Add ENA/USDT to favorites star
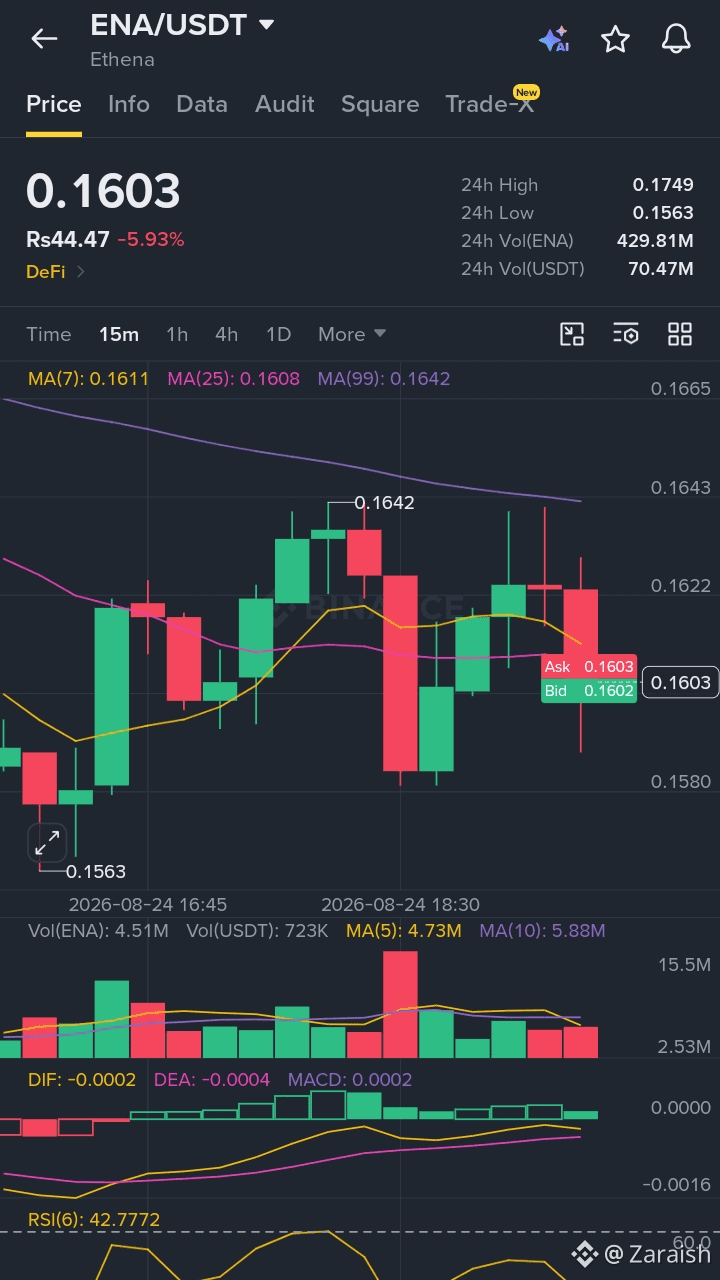Image resolution: width=720 pixels, height=1280 pixels. (x=615, y=39)
